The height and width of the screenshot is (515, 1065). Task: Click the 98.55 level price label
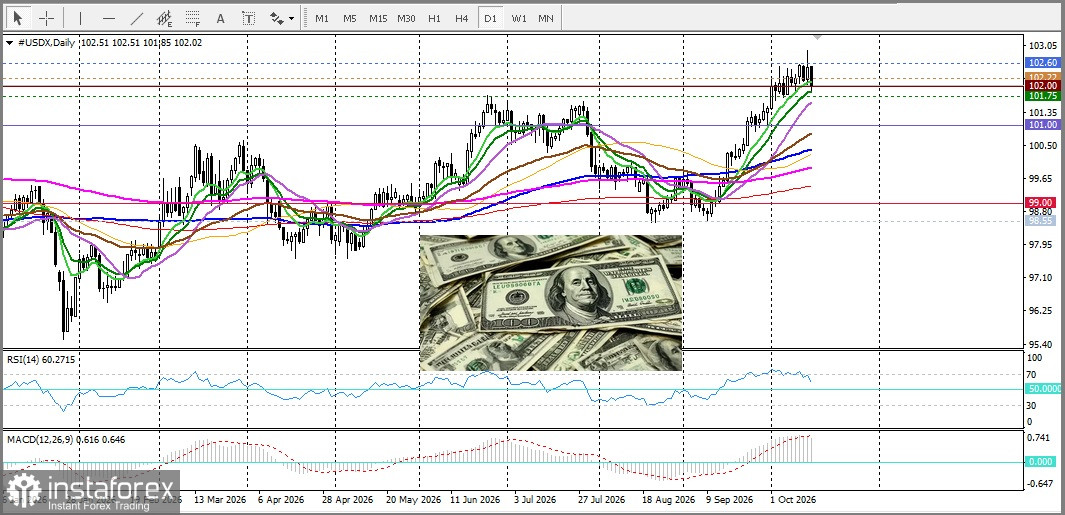point(1041,220)
